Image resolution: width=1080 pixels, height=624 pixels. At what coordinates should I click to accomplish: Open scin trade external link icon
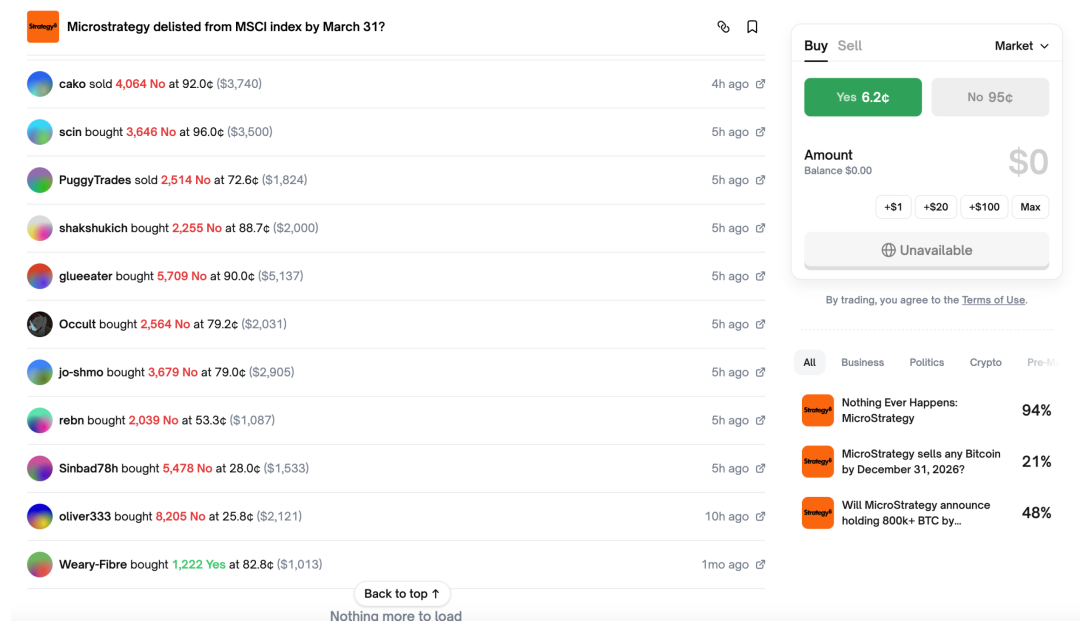pyautogui.click(x=760, y=132)
